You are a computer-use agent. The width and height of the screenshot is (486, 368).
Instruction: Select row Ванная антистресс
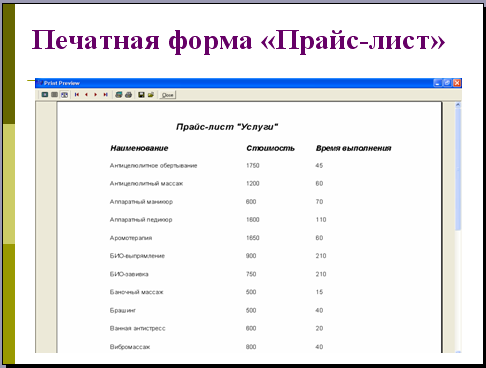(x=137, y=329)
